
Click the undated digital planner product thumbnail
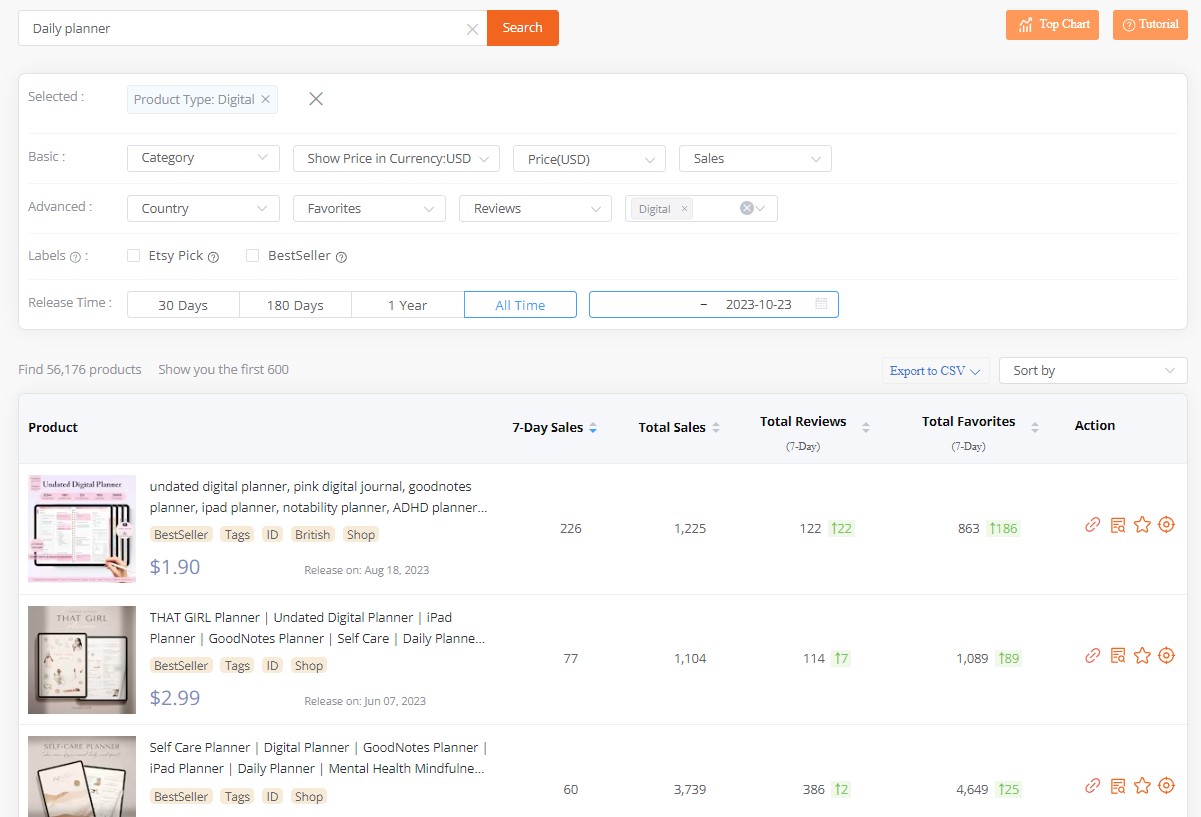tap(81, 528)
